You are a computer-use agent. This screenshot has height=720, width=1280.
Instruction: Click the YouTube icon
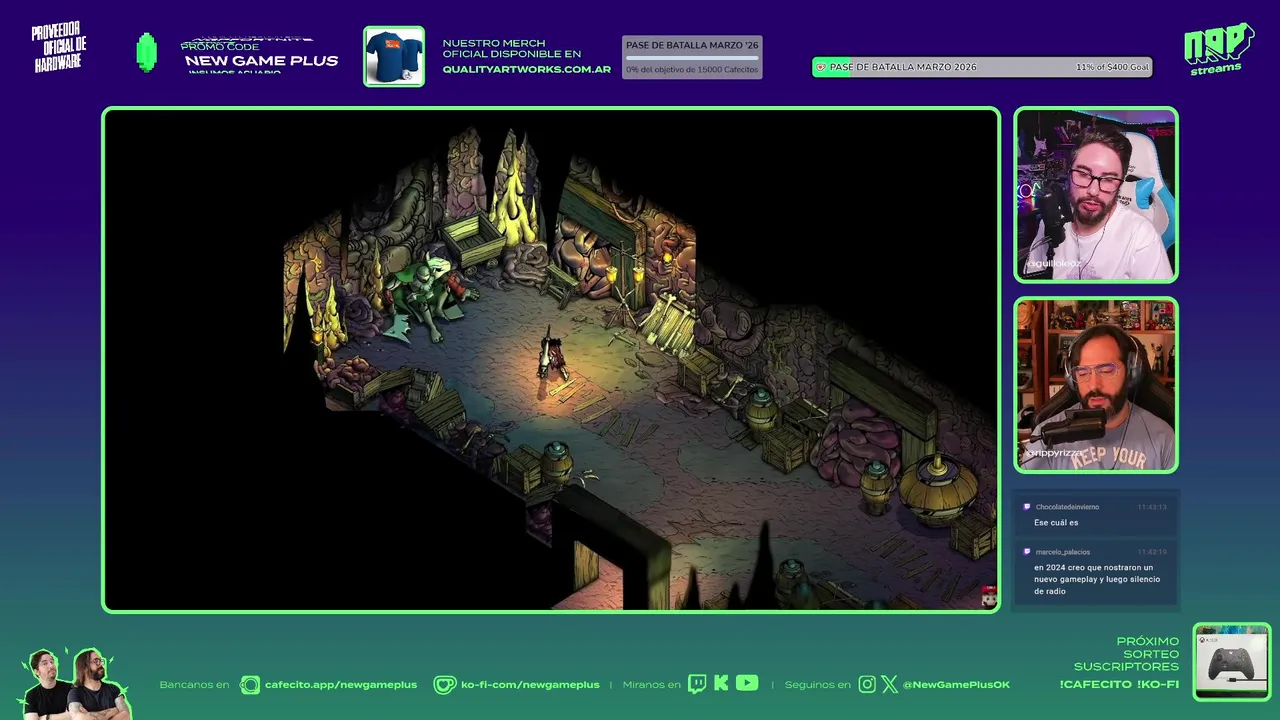point(747,683)
